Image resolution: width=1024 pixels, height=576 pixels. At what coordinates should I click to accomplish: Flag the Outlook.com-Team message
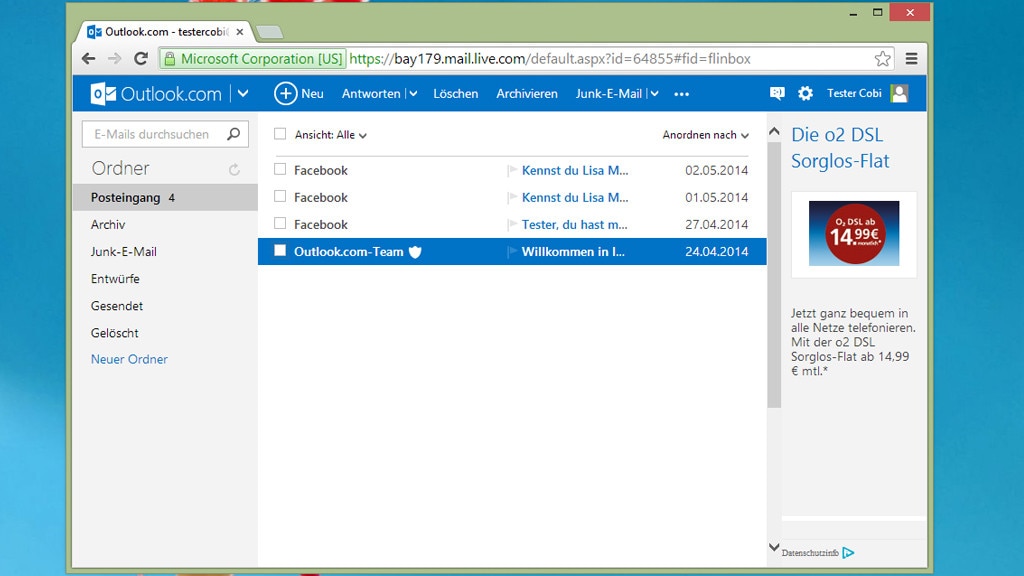tap(513, 251)
